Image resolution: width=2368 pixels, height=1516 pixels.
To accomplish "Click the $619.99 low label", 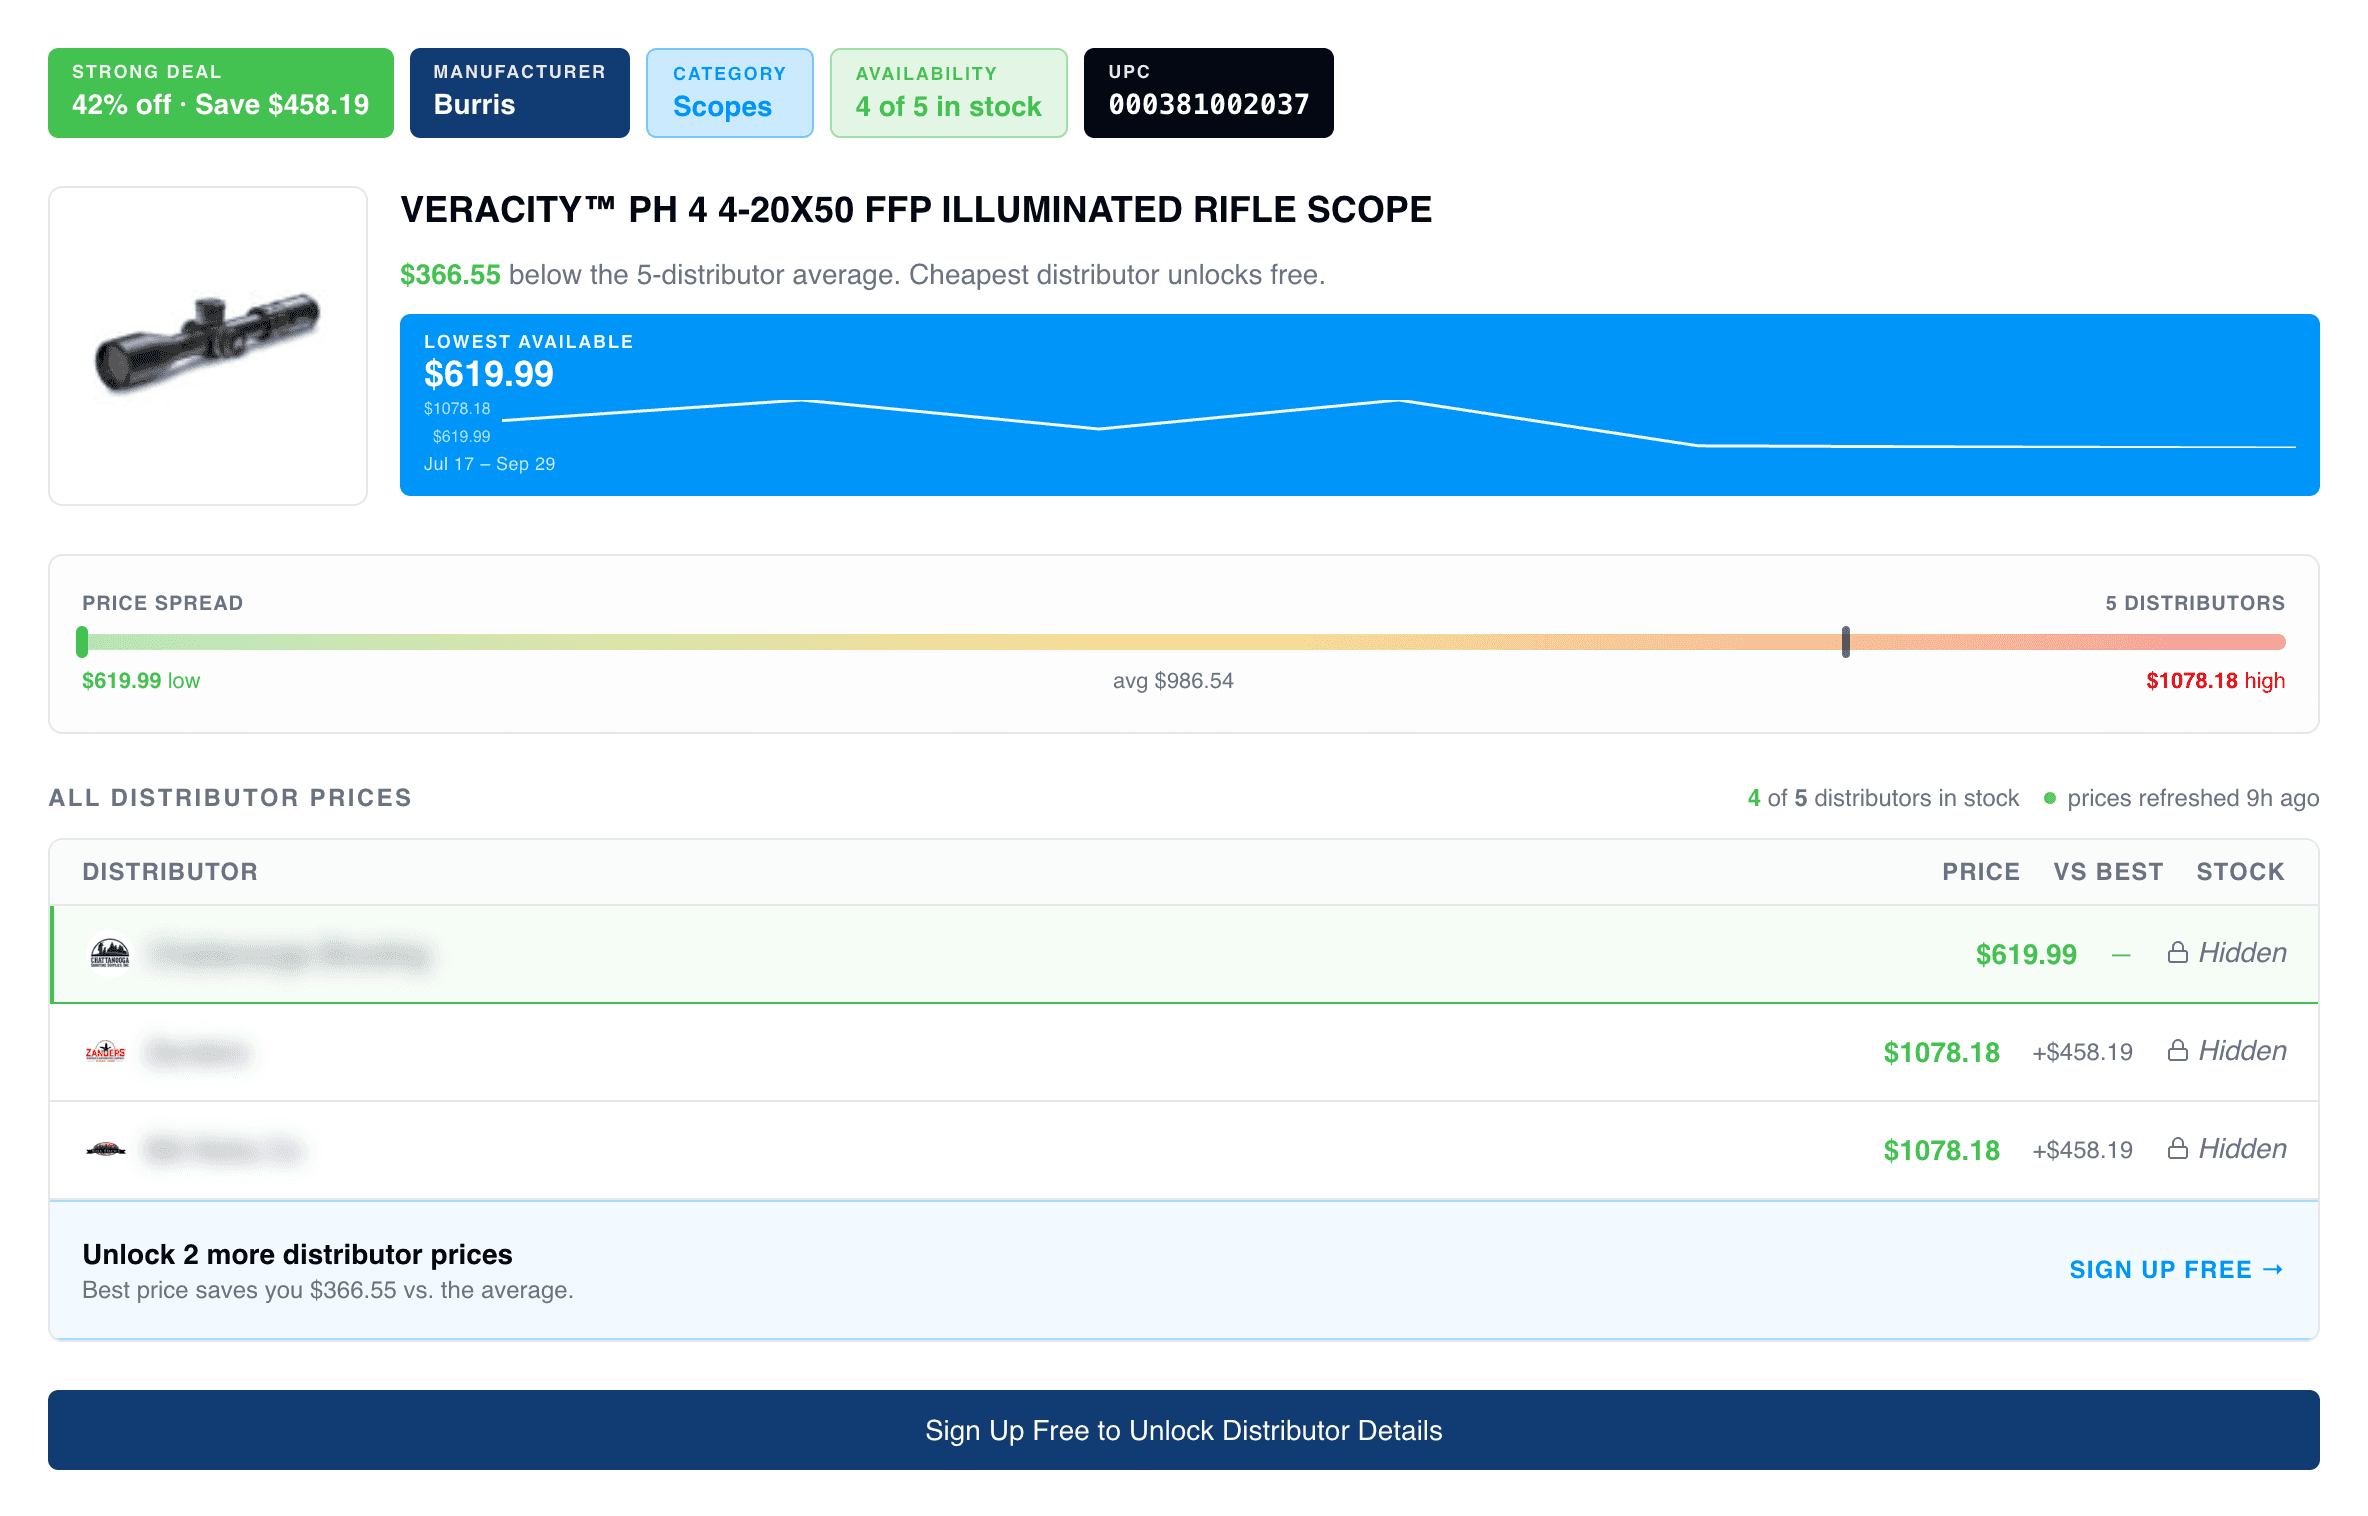I will [141, 681].
